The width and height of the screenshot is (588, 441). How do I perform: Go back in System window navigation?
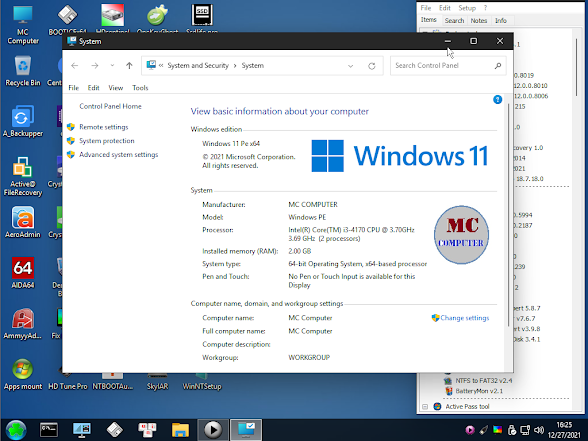coord(75,66)
